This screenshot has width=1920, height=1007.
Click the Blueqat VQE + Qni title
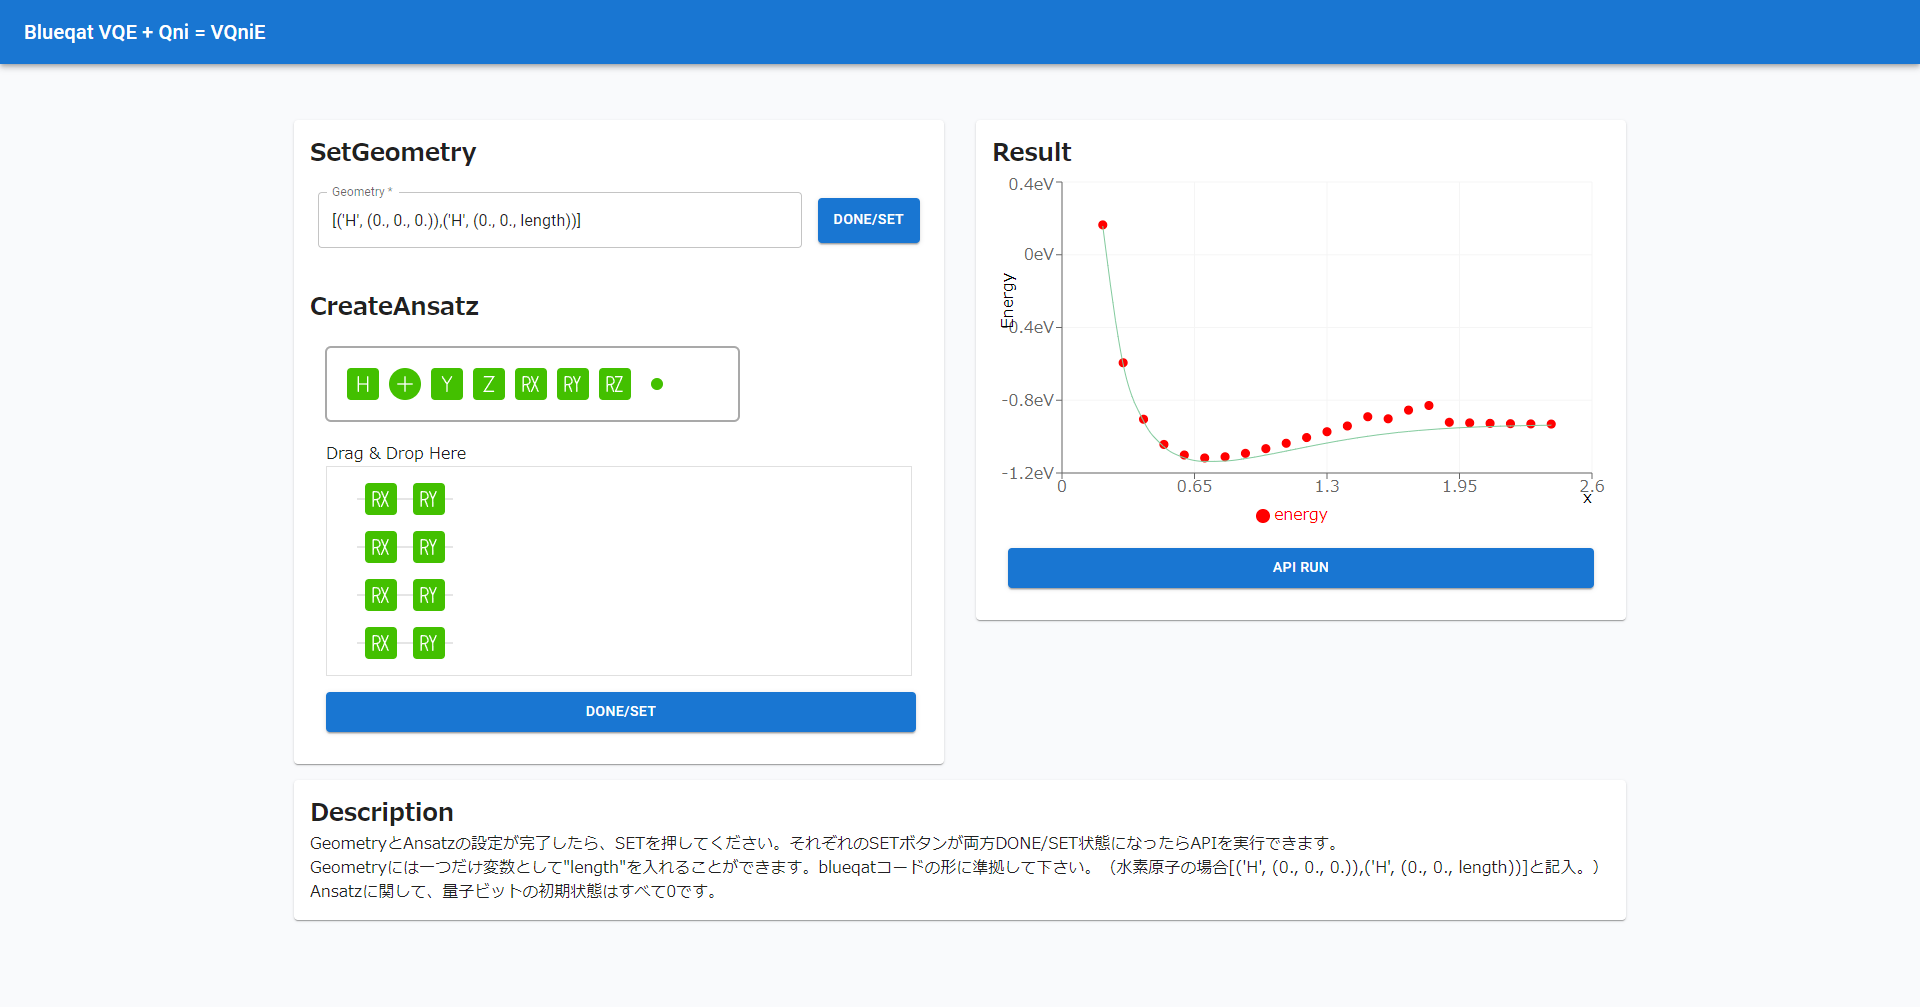(145, 32)
